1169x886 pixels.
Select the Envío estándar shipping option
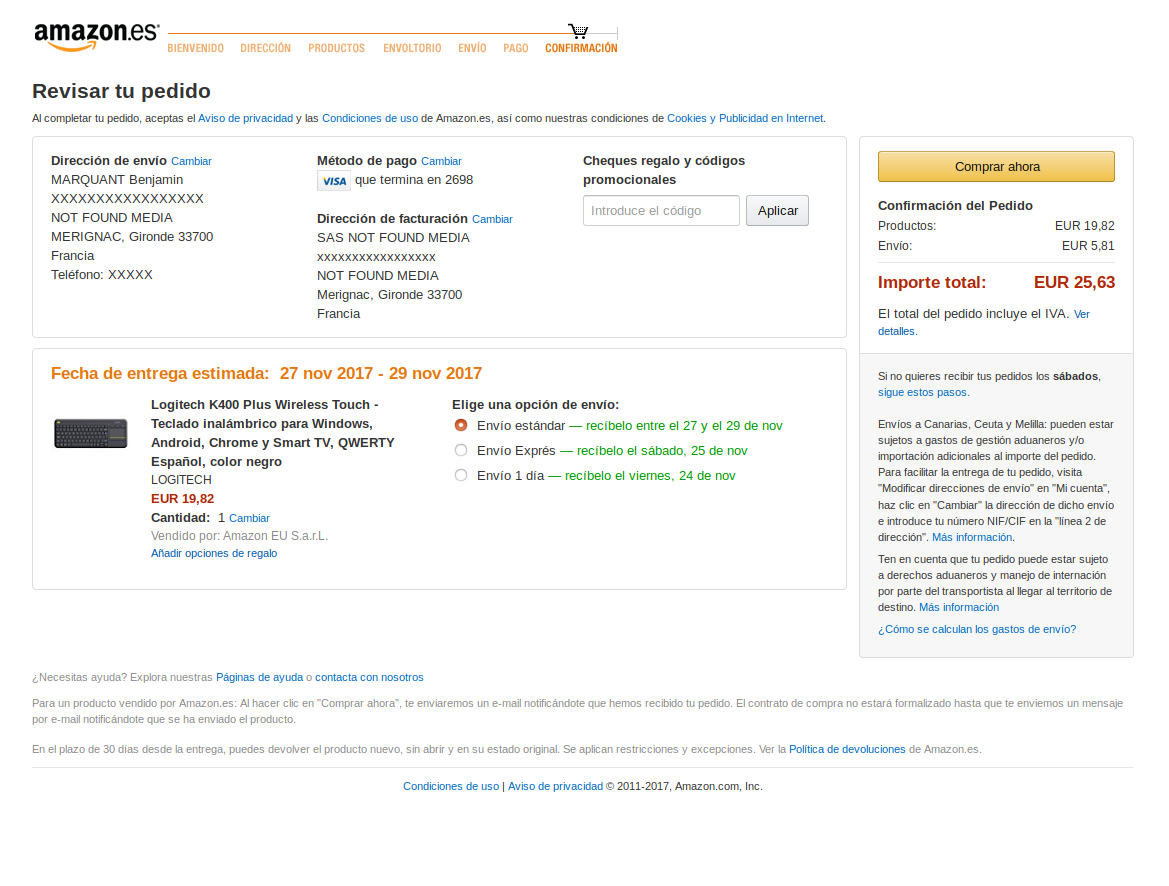click(461, 425)
